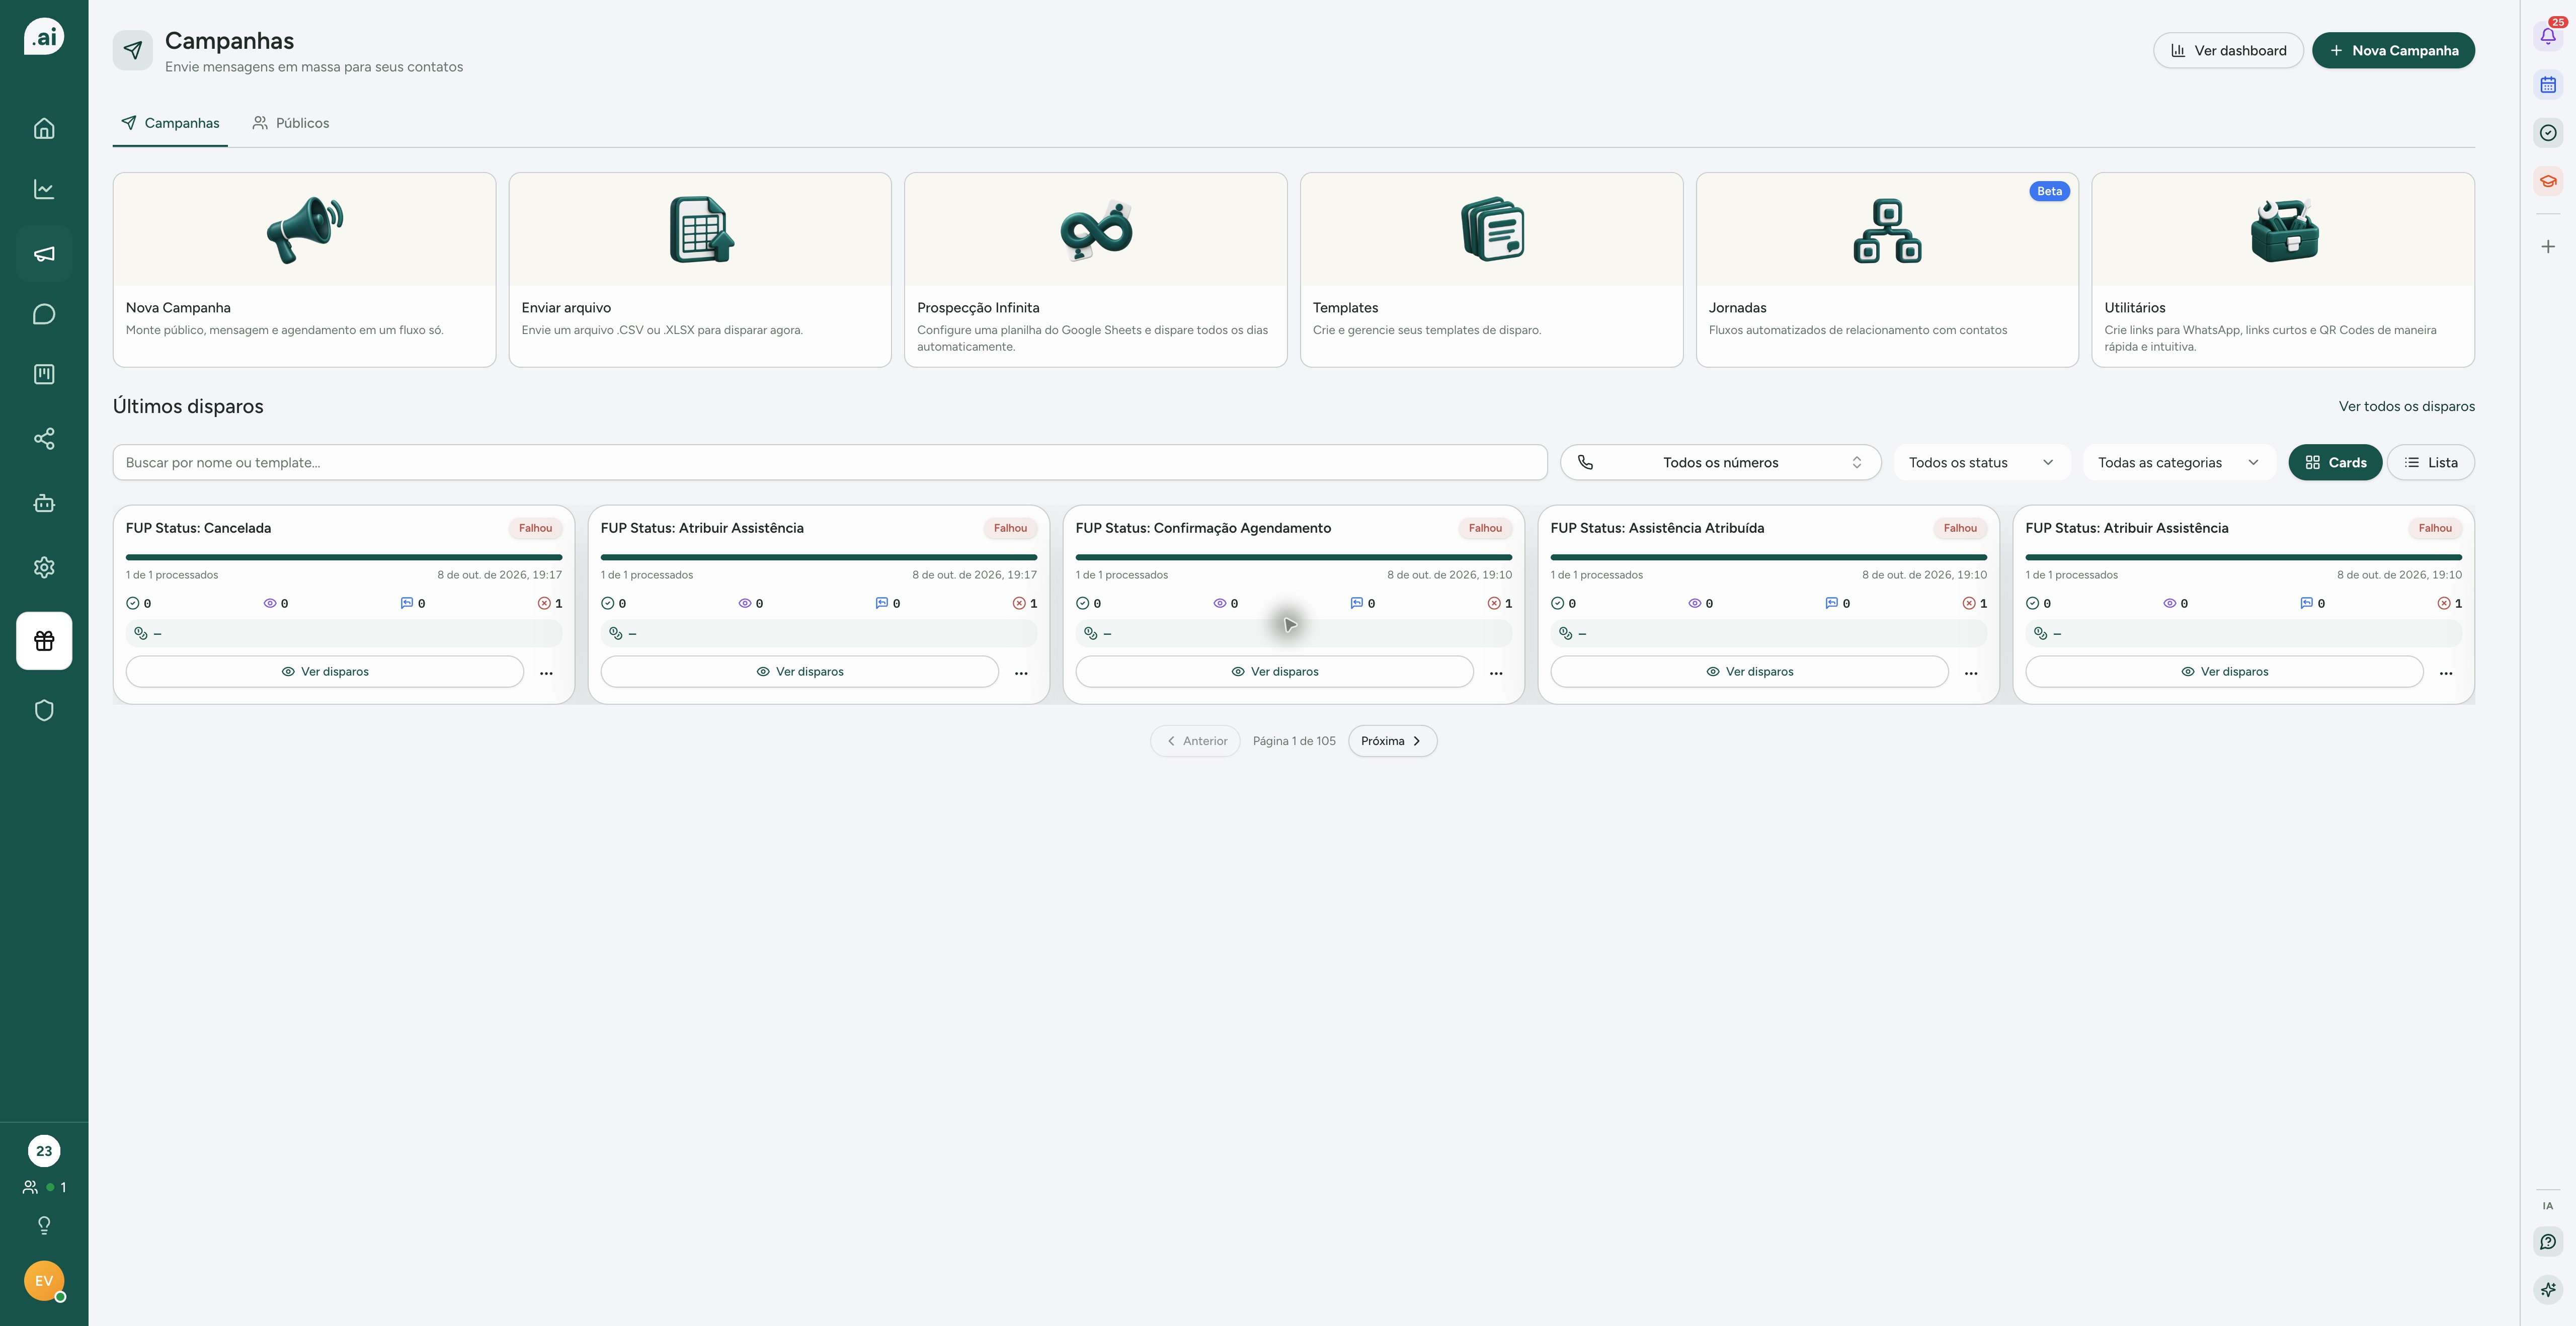
Task: Select the Campanhas tab
Action: coord(170,123)
